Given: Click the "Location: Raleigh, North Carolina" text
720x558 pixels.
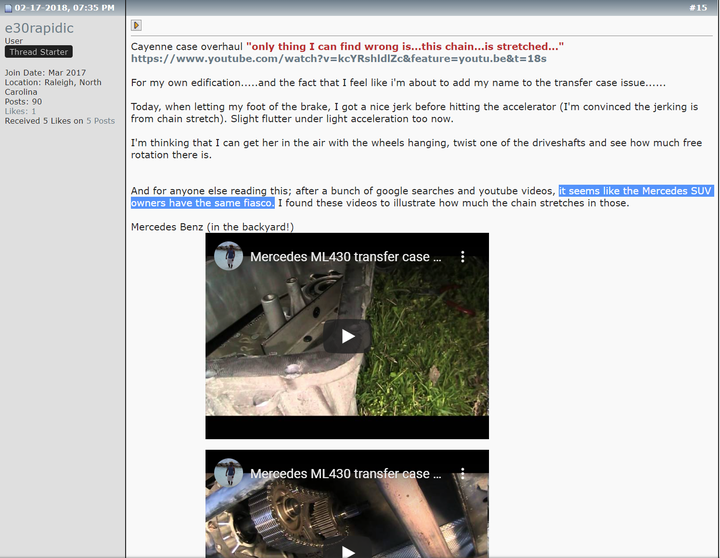Looking at the screenshot, I should coord(53,87).
